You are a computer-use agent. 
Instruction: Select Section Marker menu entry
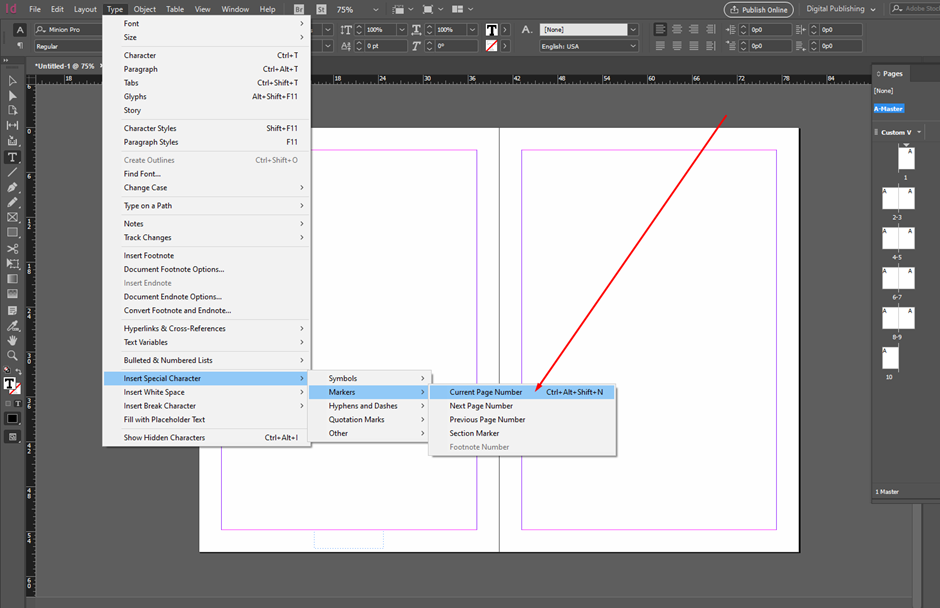coord(474,433)
